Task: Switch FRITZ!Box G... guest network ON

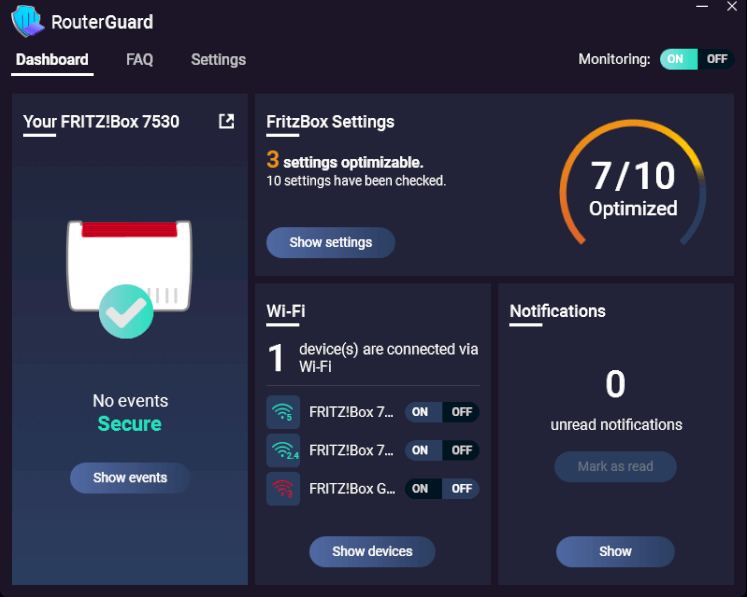Action: coord(423,489)
